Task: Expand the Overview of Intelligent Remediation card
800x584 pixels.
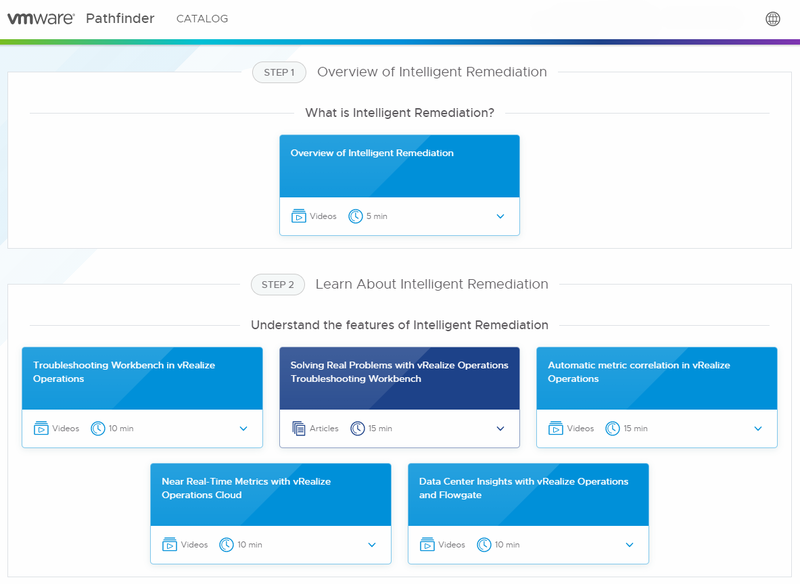Action: point(500,216)
